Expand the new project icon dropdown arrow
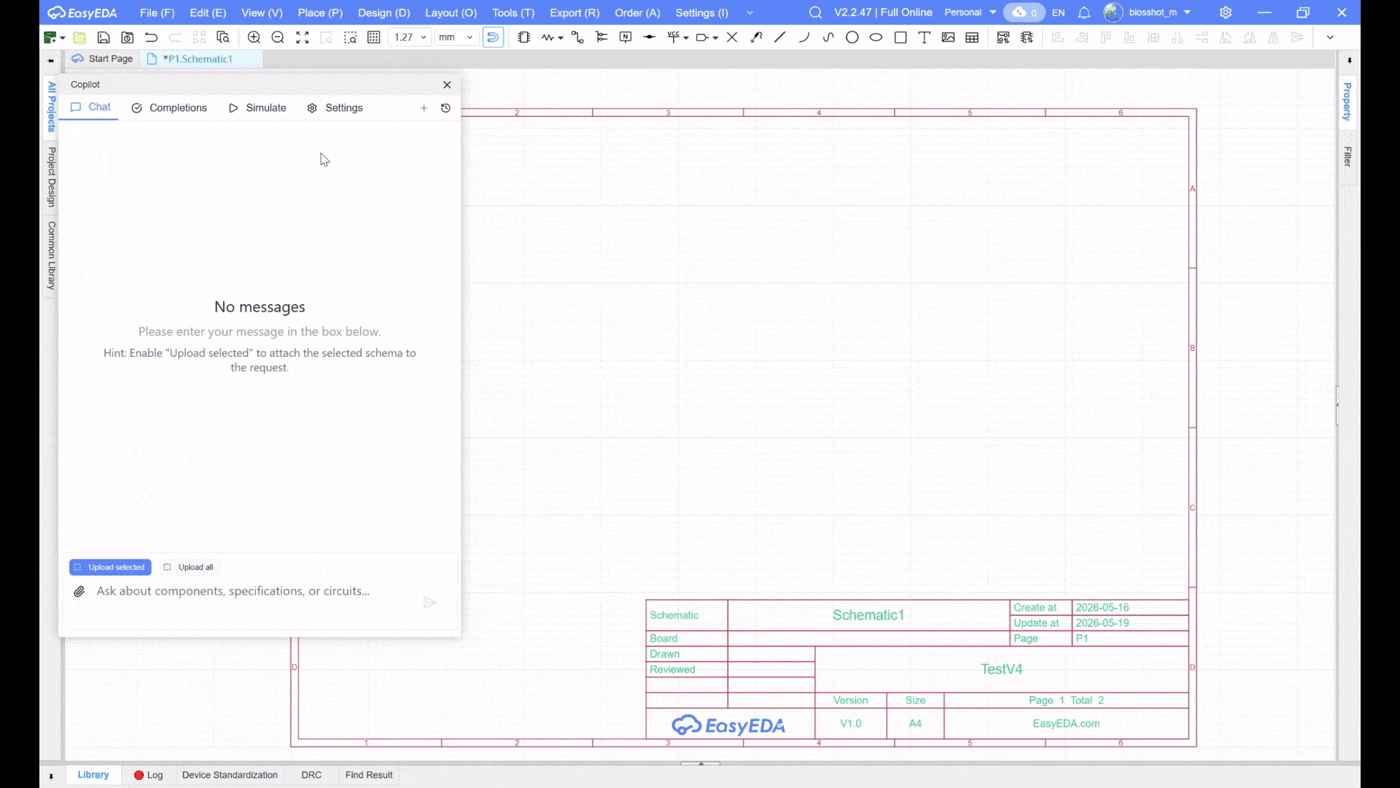This screenshot has width=1400, height=788. point(62,38)
